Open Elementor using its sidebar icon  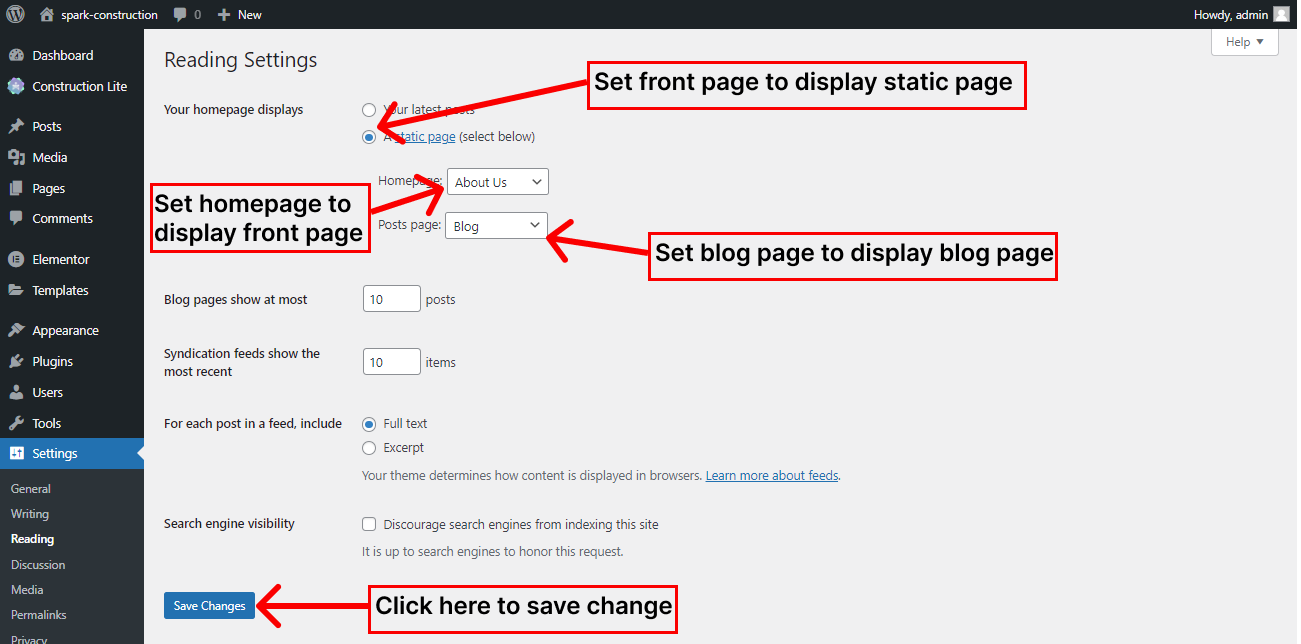click(16, 260)
